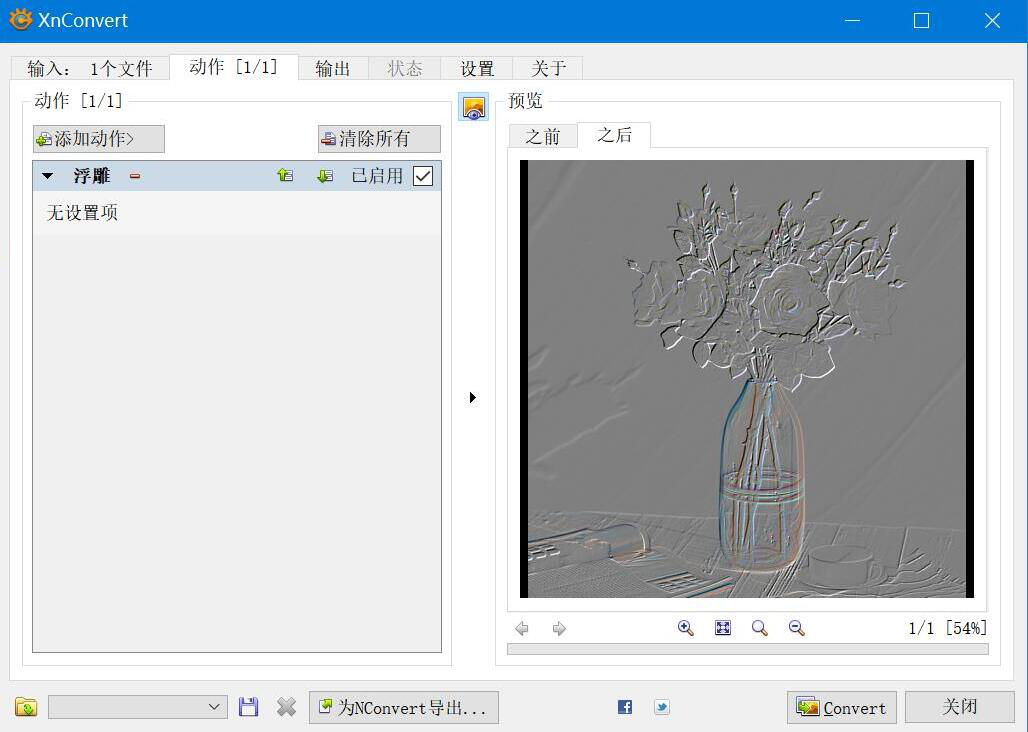Collapse the 浮雕 action settings

[47, 176]
